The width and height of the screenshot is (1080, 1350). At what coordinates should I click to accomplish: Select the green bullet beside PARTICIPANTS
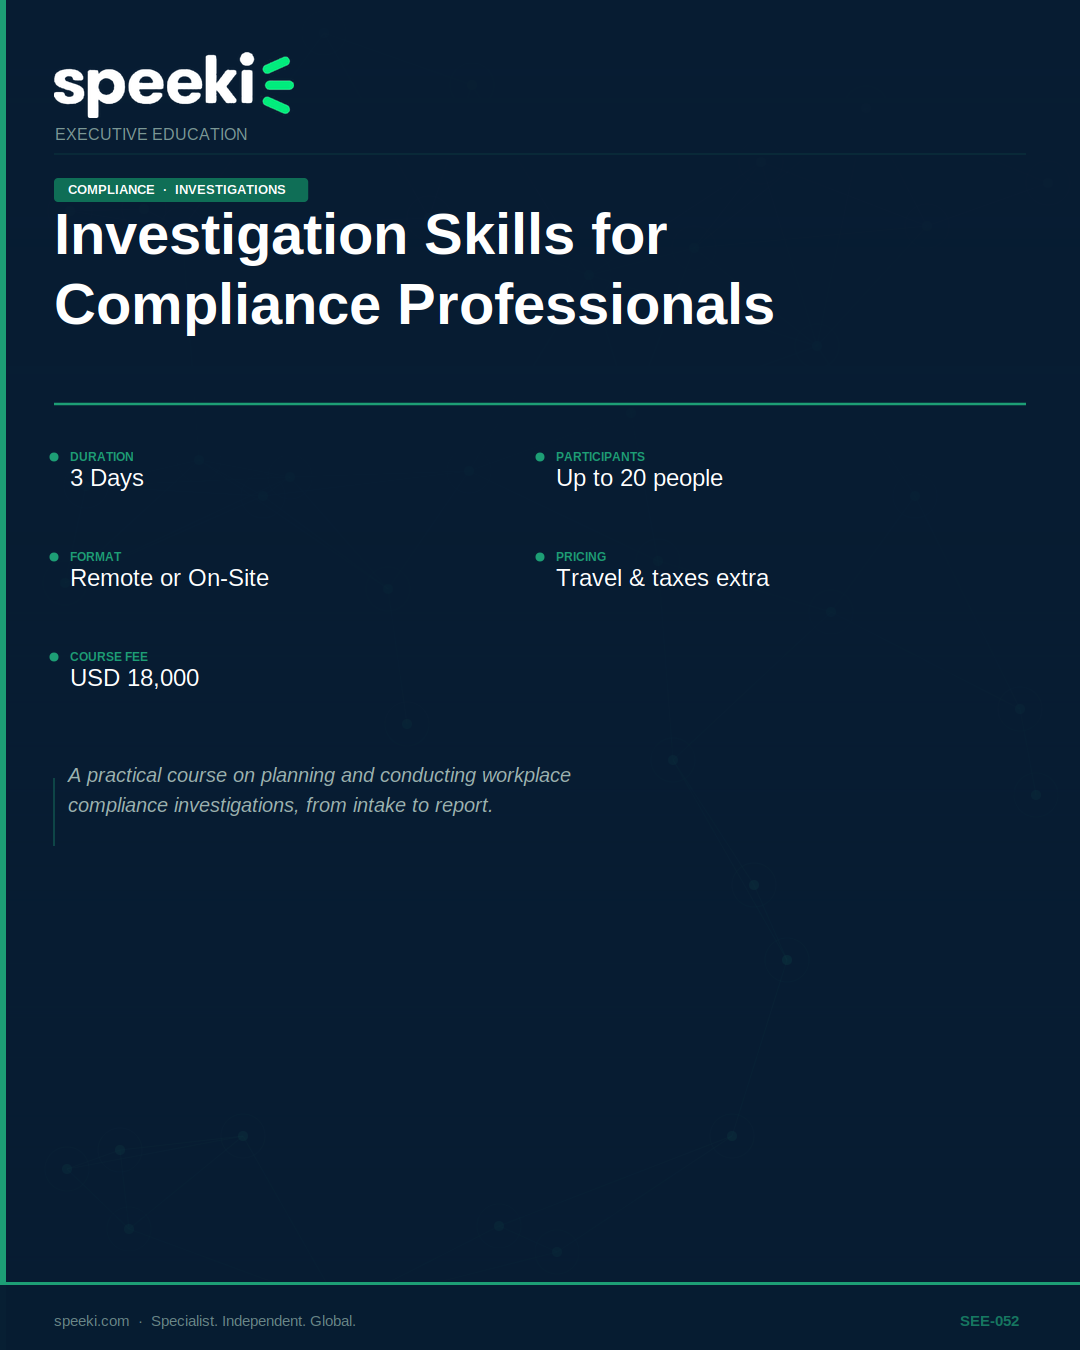click(x=540, y=456)
